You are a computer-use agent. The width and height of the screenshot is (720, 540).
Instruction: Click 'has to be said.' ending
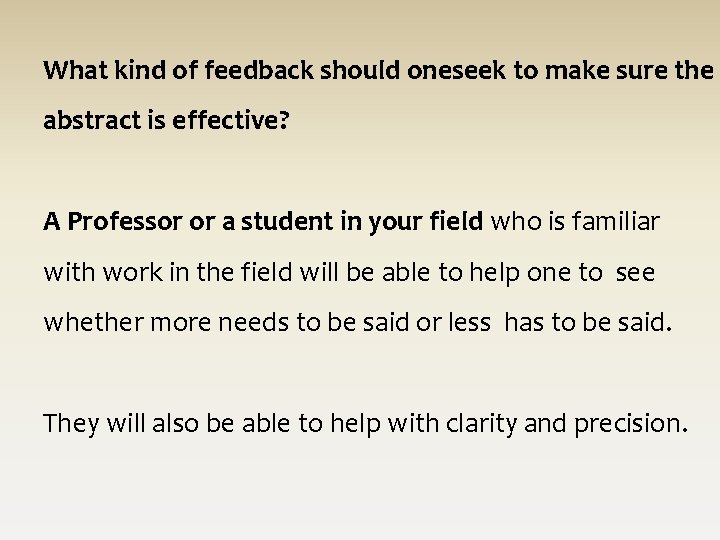pyautogui.click(x=588, y=322)
